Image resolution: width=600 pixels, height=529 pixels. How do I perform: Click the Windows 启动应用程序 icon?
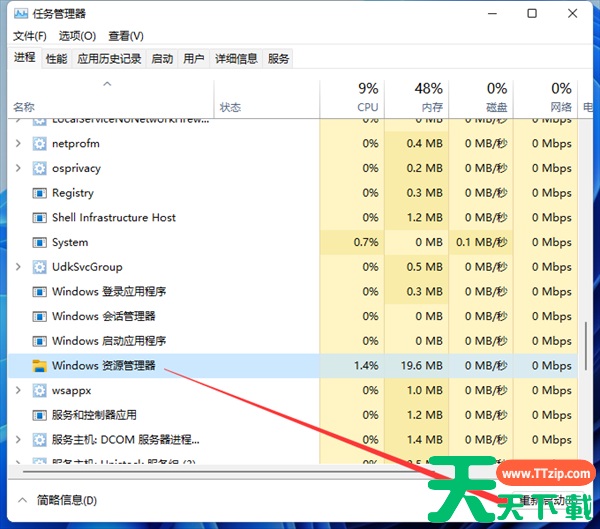(39, 341)
